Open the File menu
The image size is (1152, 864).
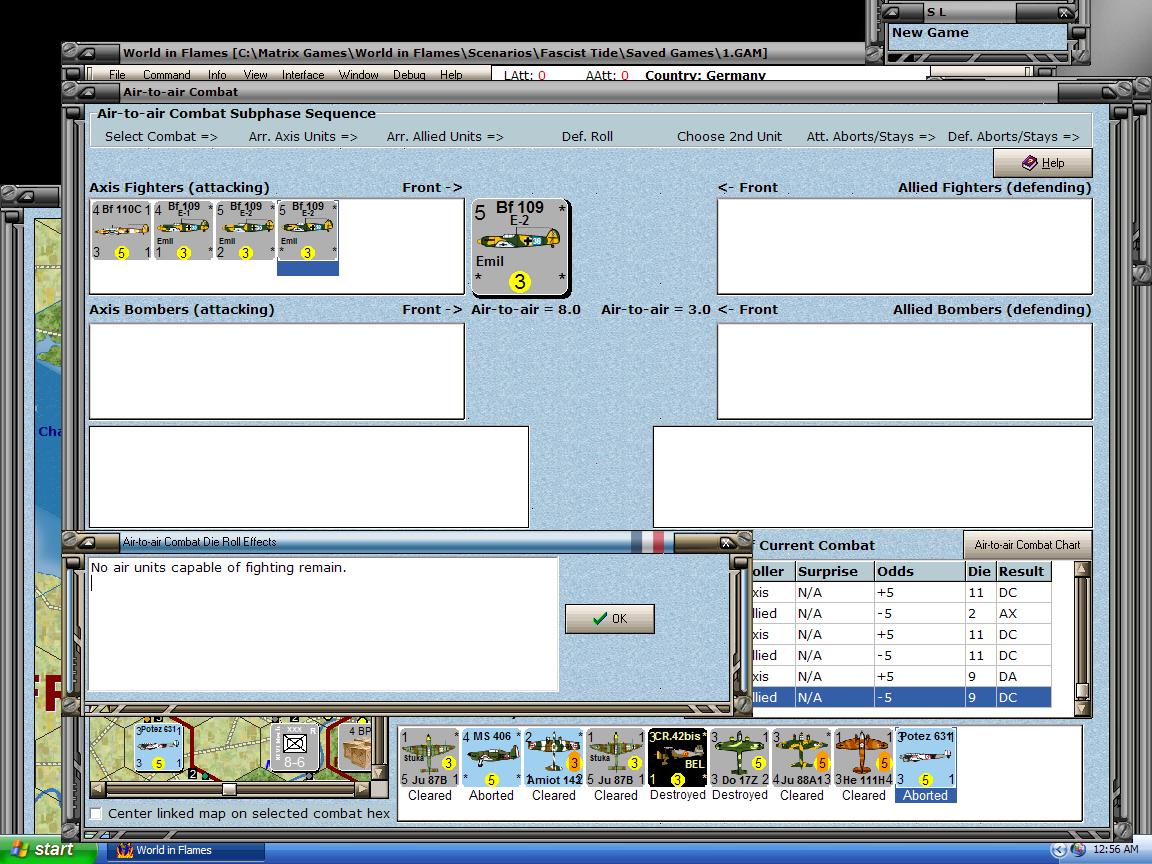(x=117, y=75)
